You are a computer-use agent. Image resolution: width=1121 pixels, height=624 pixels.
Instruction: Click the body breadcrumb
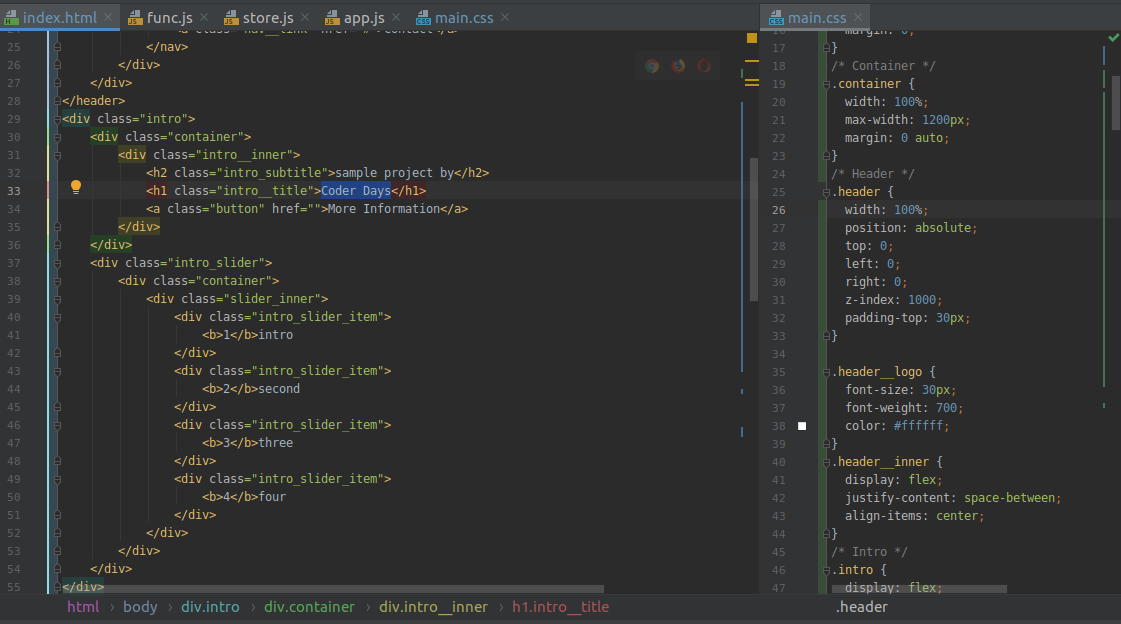pyautogui.click(x=140, y=607)
